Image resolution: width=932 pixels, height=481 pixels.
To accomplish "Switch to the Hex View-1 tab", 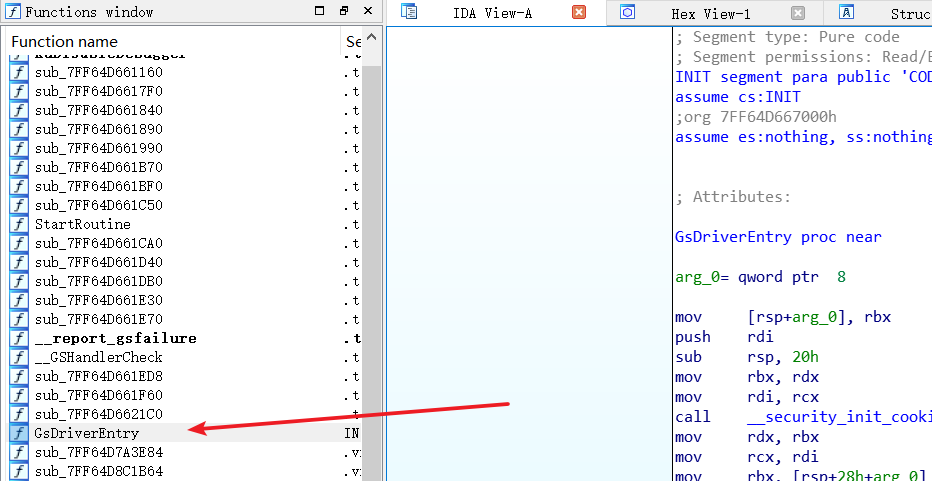I will [x=713, y=14].
